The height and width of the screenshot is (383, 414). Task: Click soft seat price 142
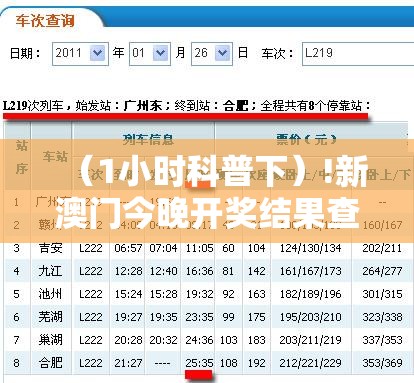click(256, 271)
